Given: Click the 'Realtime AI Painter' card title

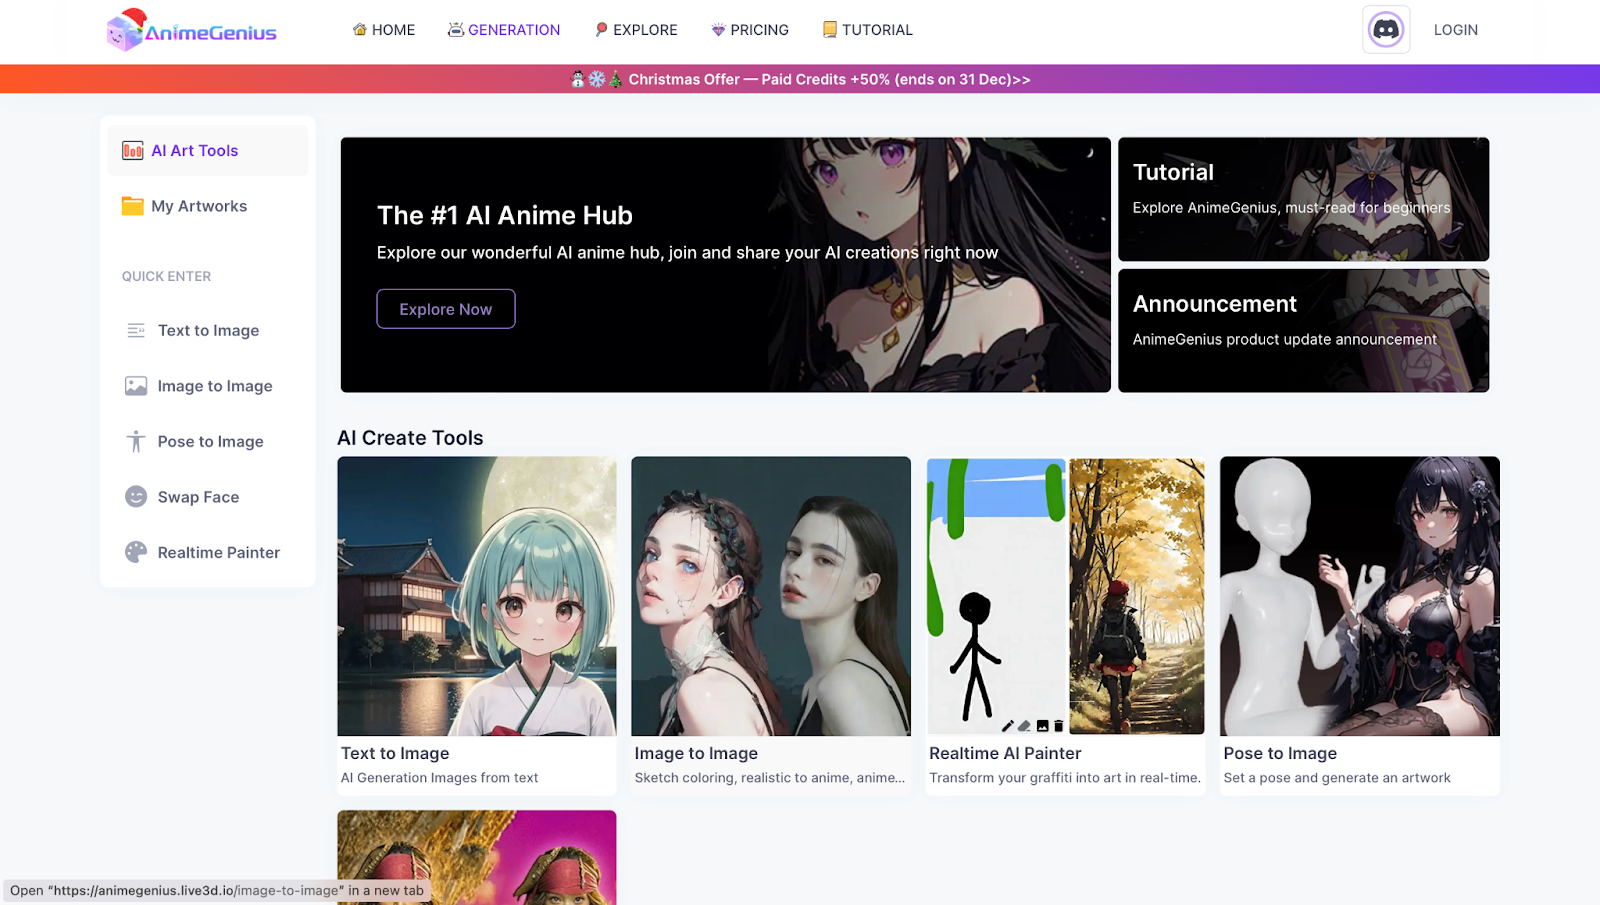Looking at the screenshot, I should 1005,754.
